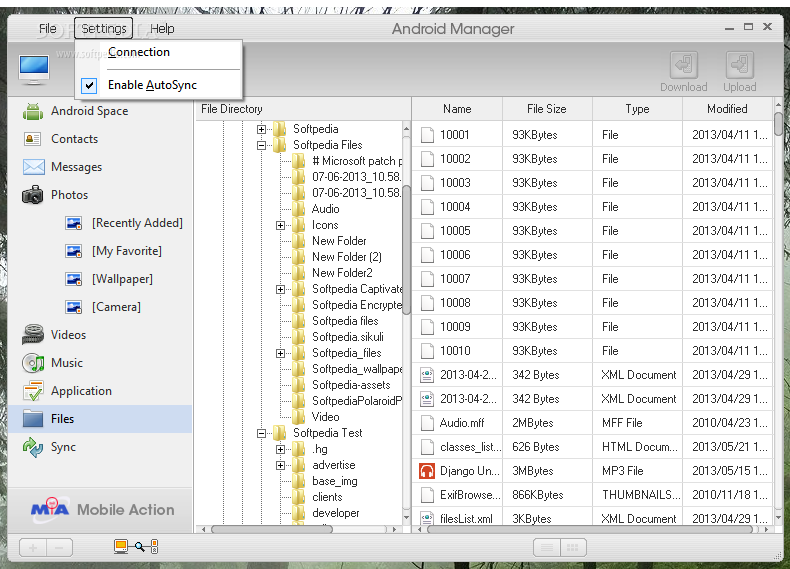Collapse the Softpedia Test folder
The width and height of the screenshot is (790, 569).
click(261, 433)
